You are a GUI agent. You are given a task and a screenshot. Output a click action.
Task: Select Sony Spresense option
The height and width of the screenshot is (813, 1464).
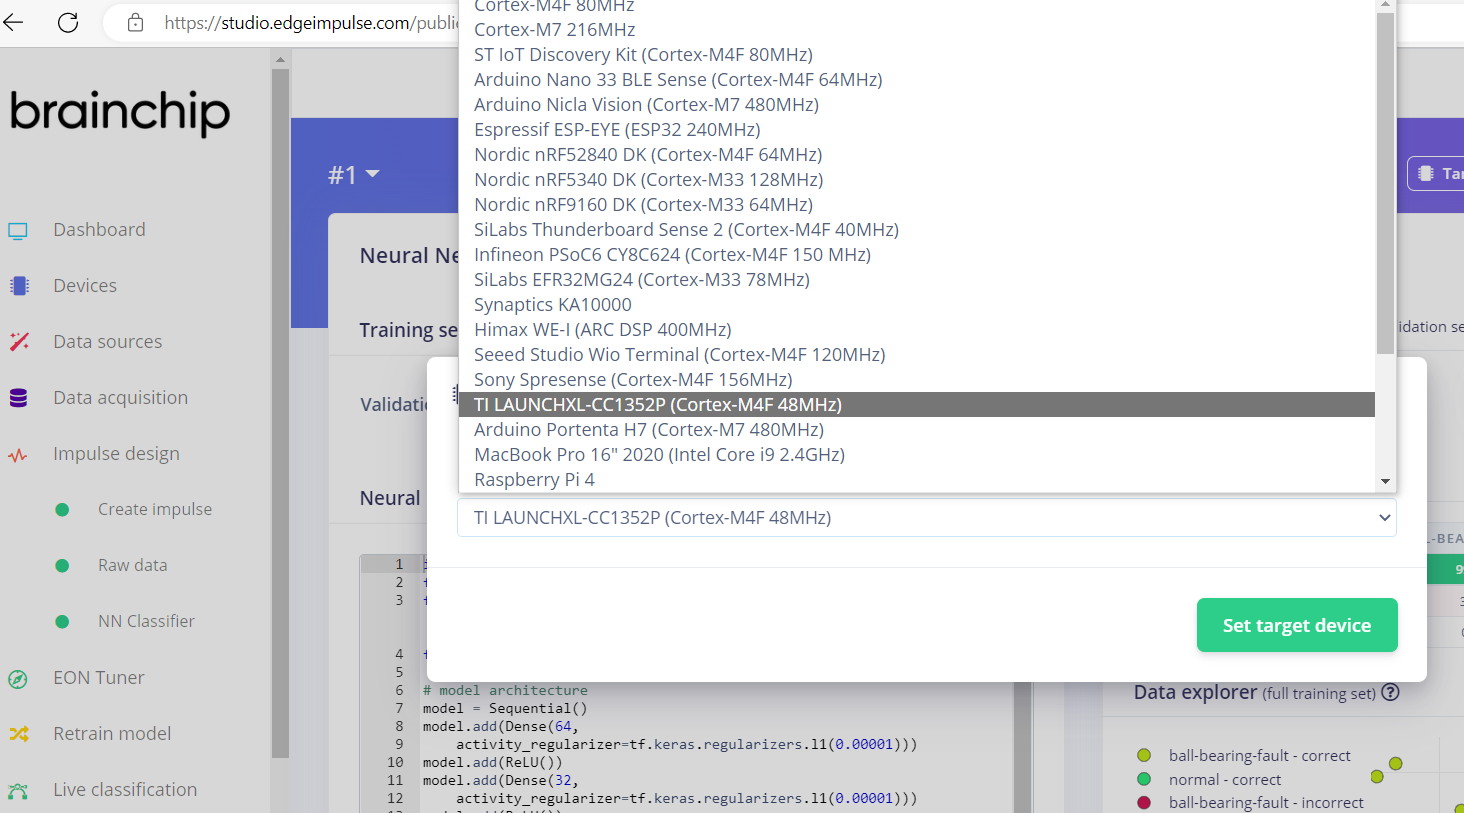tap(917, 380)
